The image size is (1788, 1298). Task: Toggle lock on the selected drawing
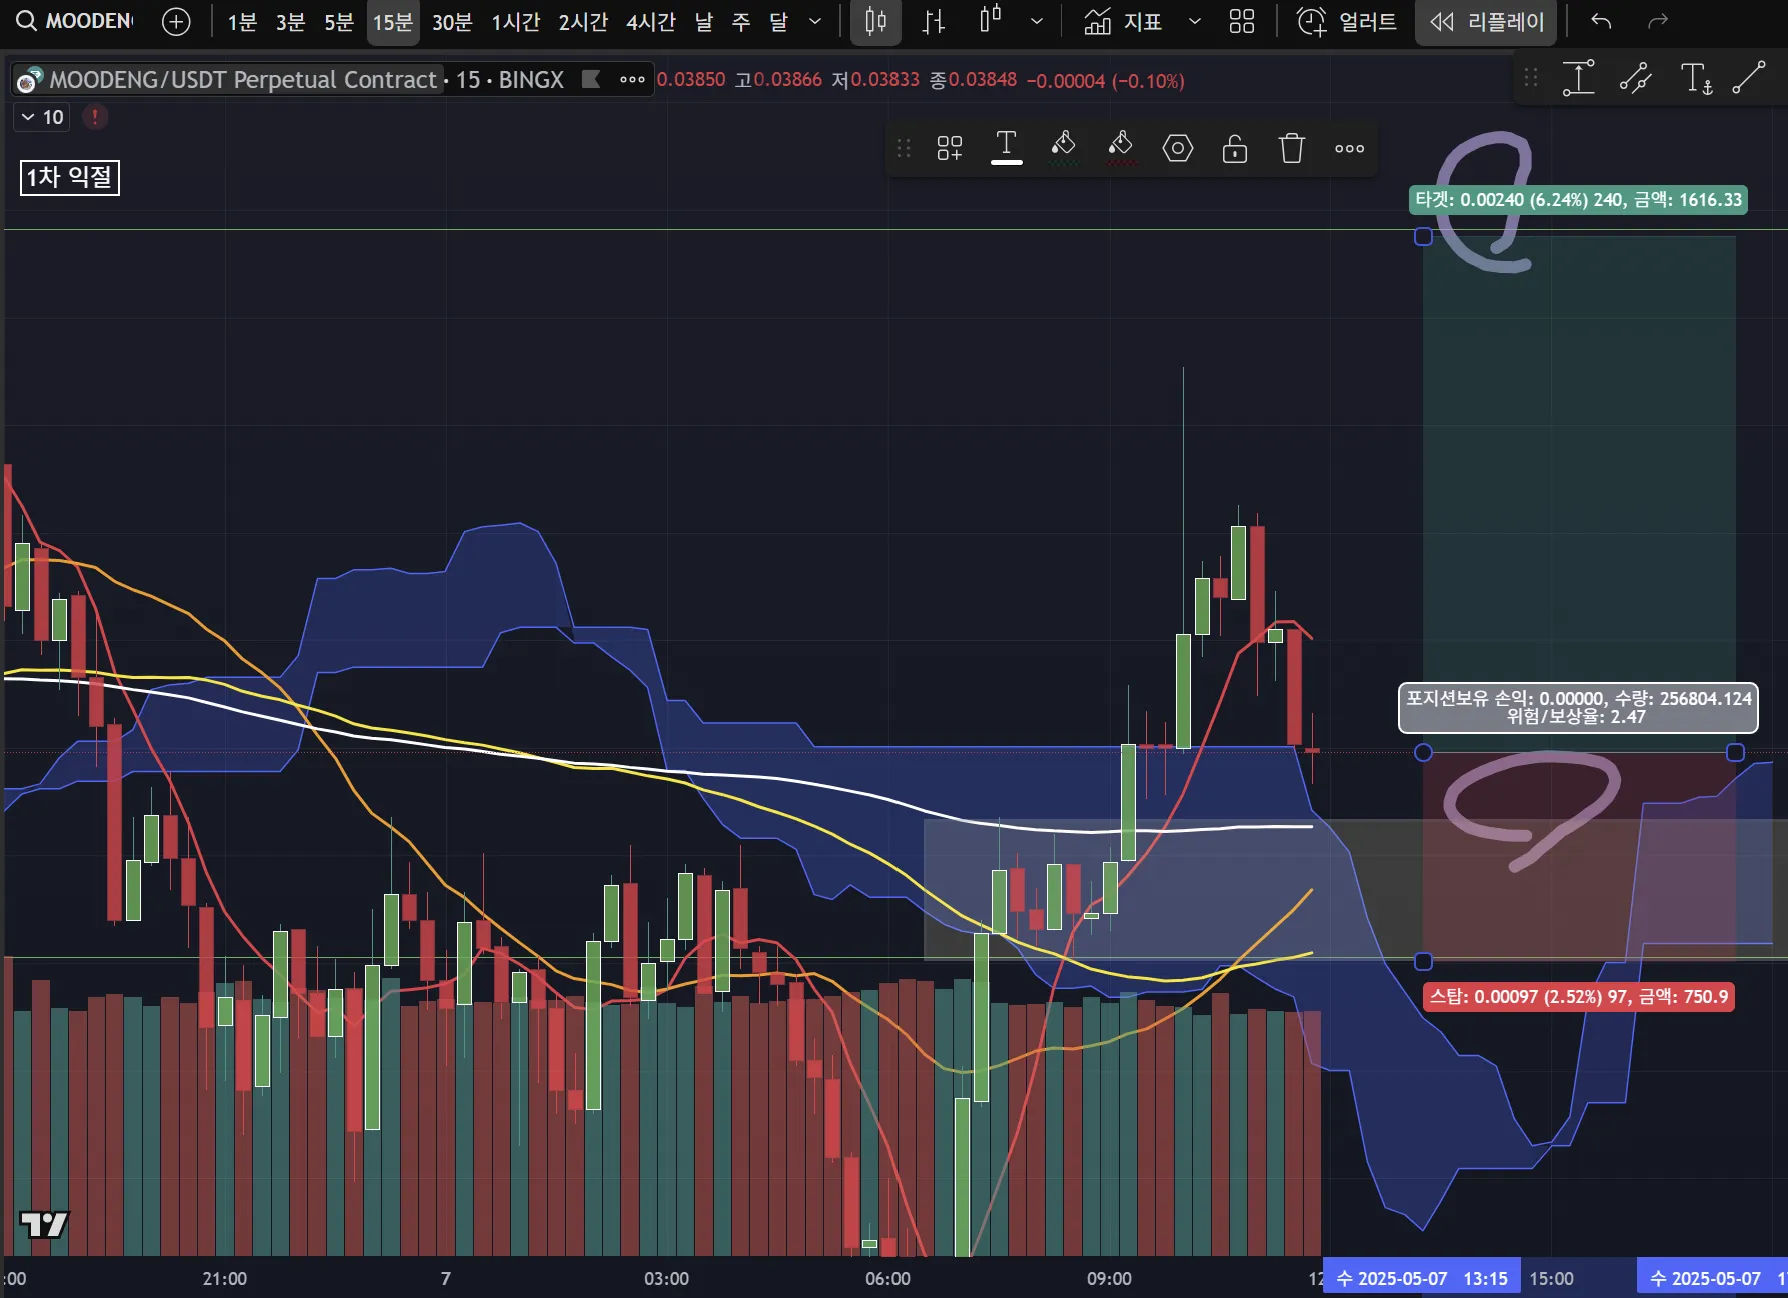[x=1235, y=149]
